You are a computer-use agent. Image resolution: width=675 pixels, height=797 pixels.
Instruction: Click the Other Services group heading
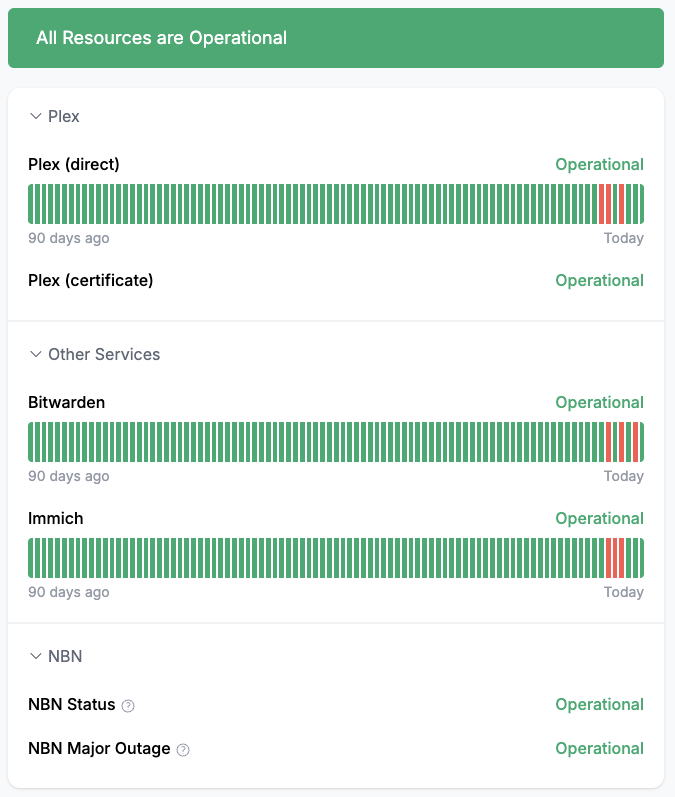104,355
